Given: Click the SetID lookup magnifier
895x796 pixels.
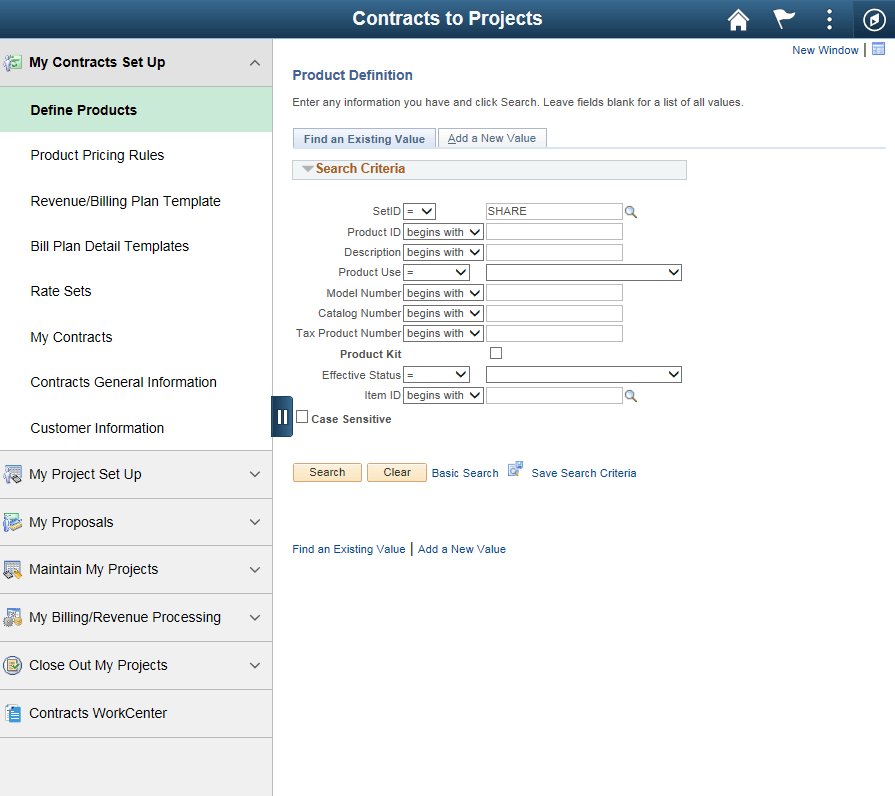Looking at the screenshot, I should point(631,211).
